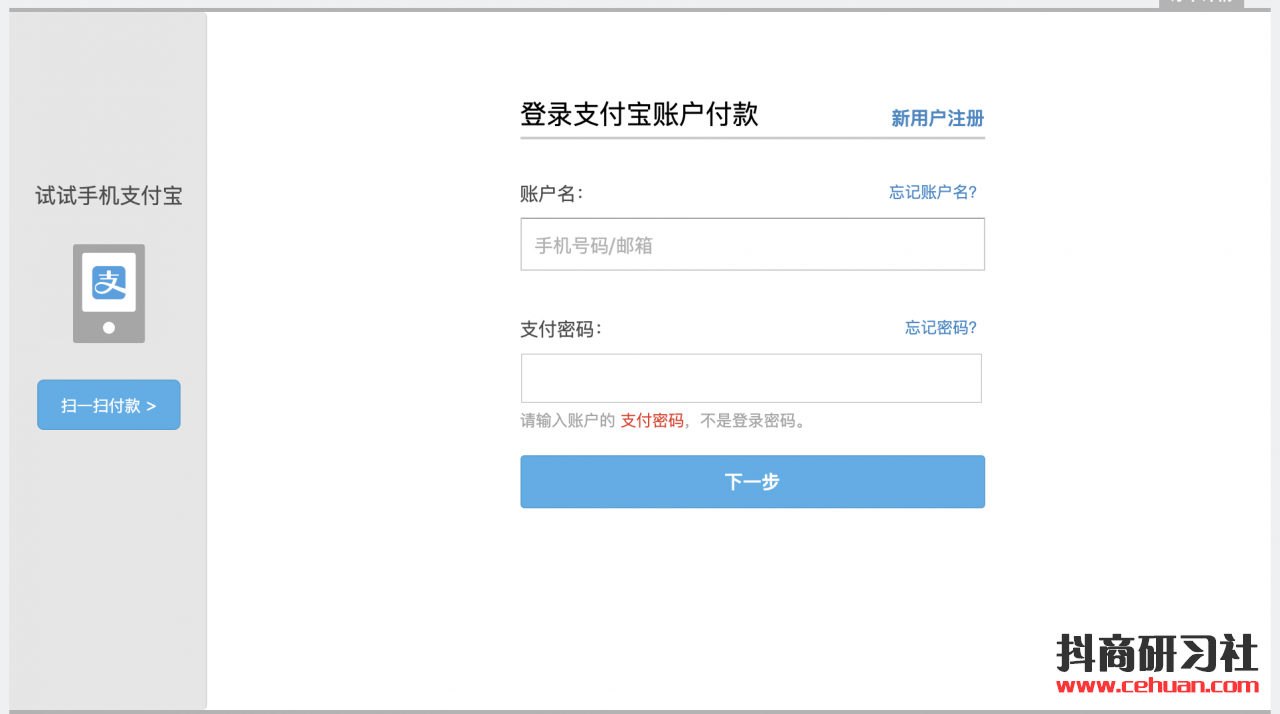Click the 忘记账户名? link
Viewport: 1280px width, 714px height.
point(933,192)
